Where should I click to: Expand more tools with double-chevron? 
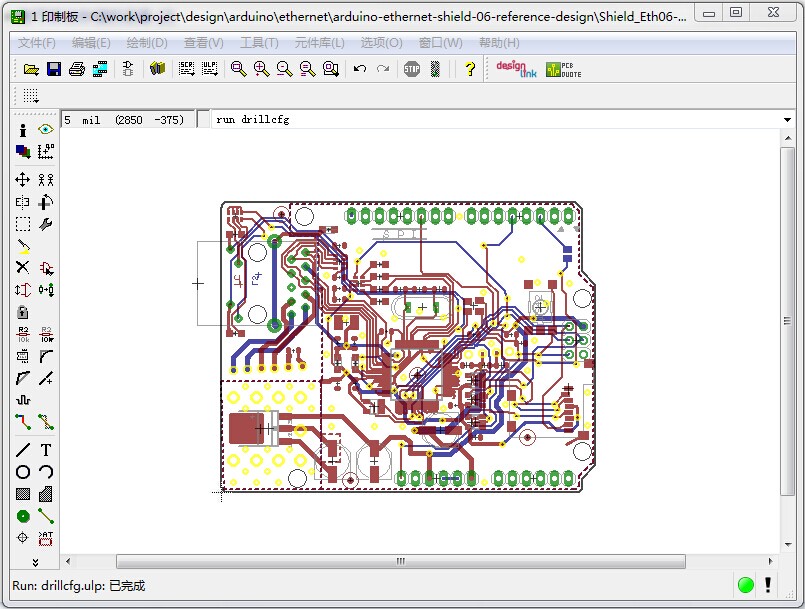coord(35,563)
